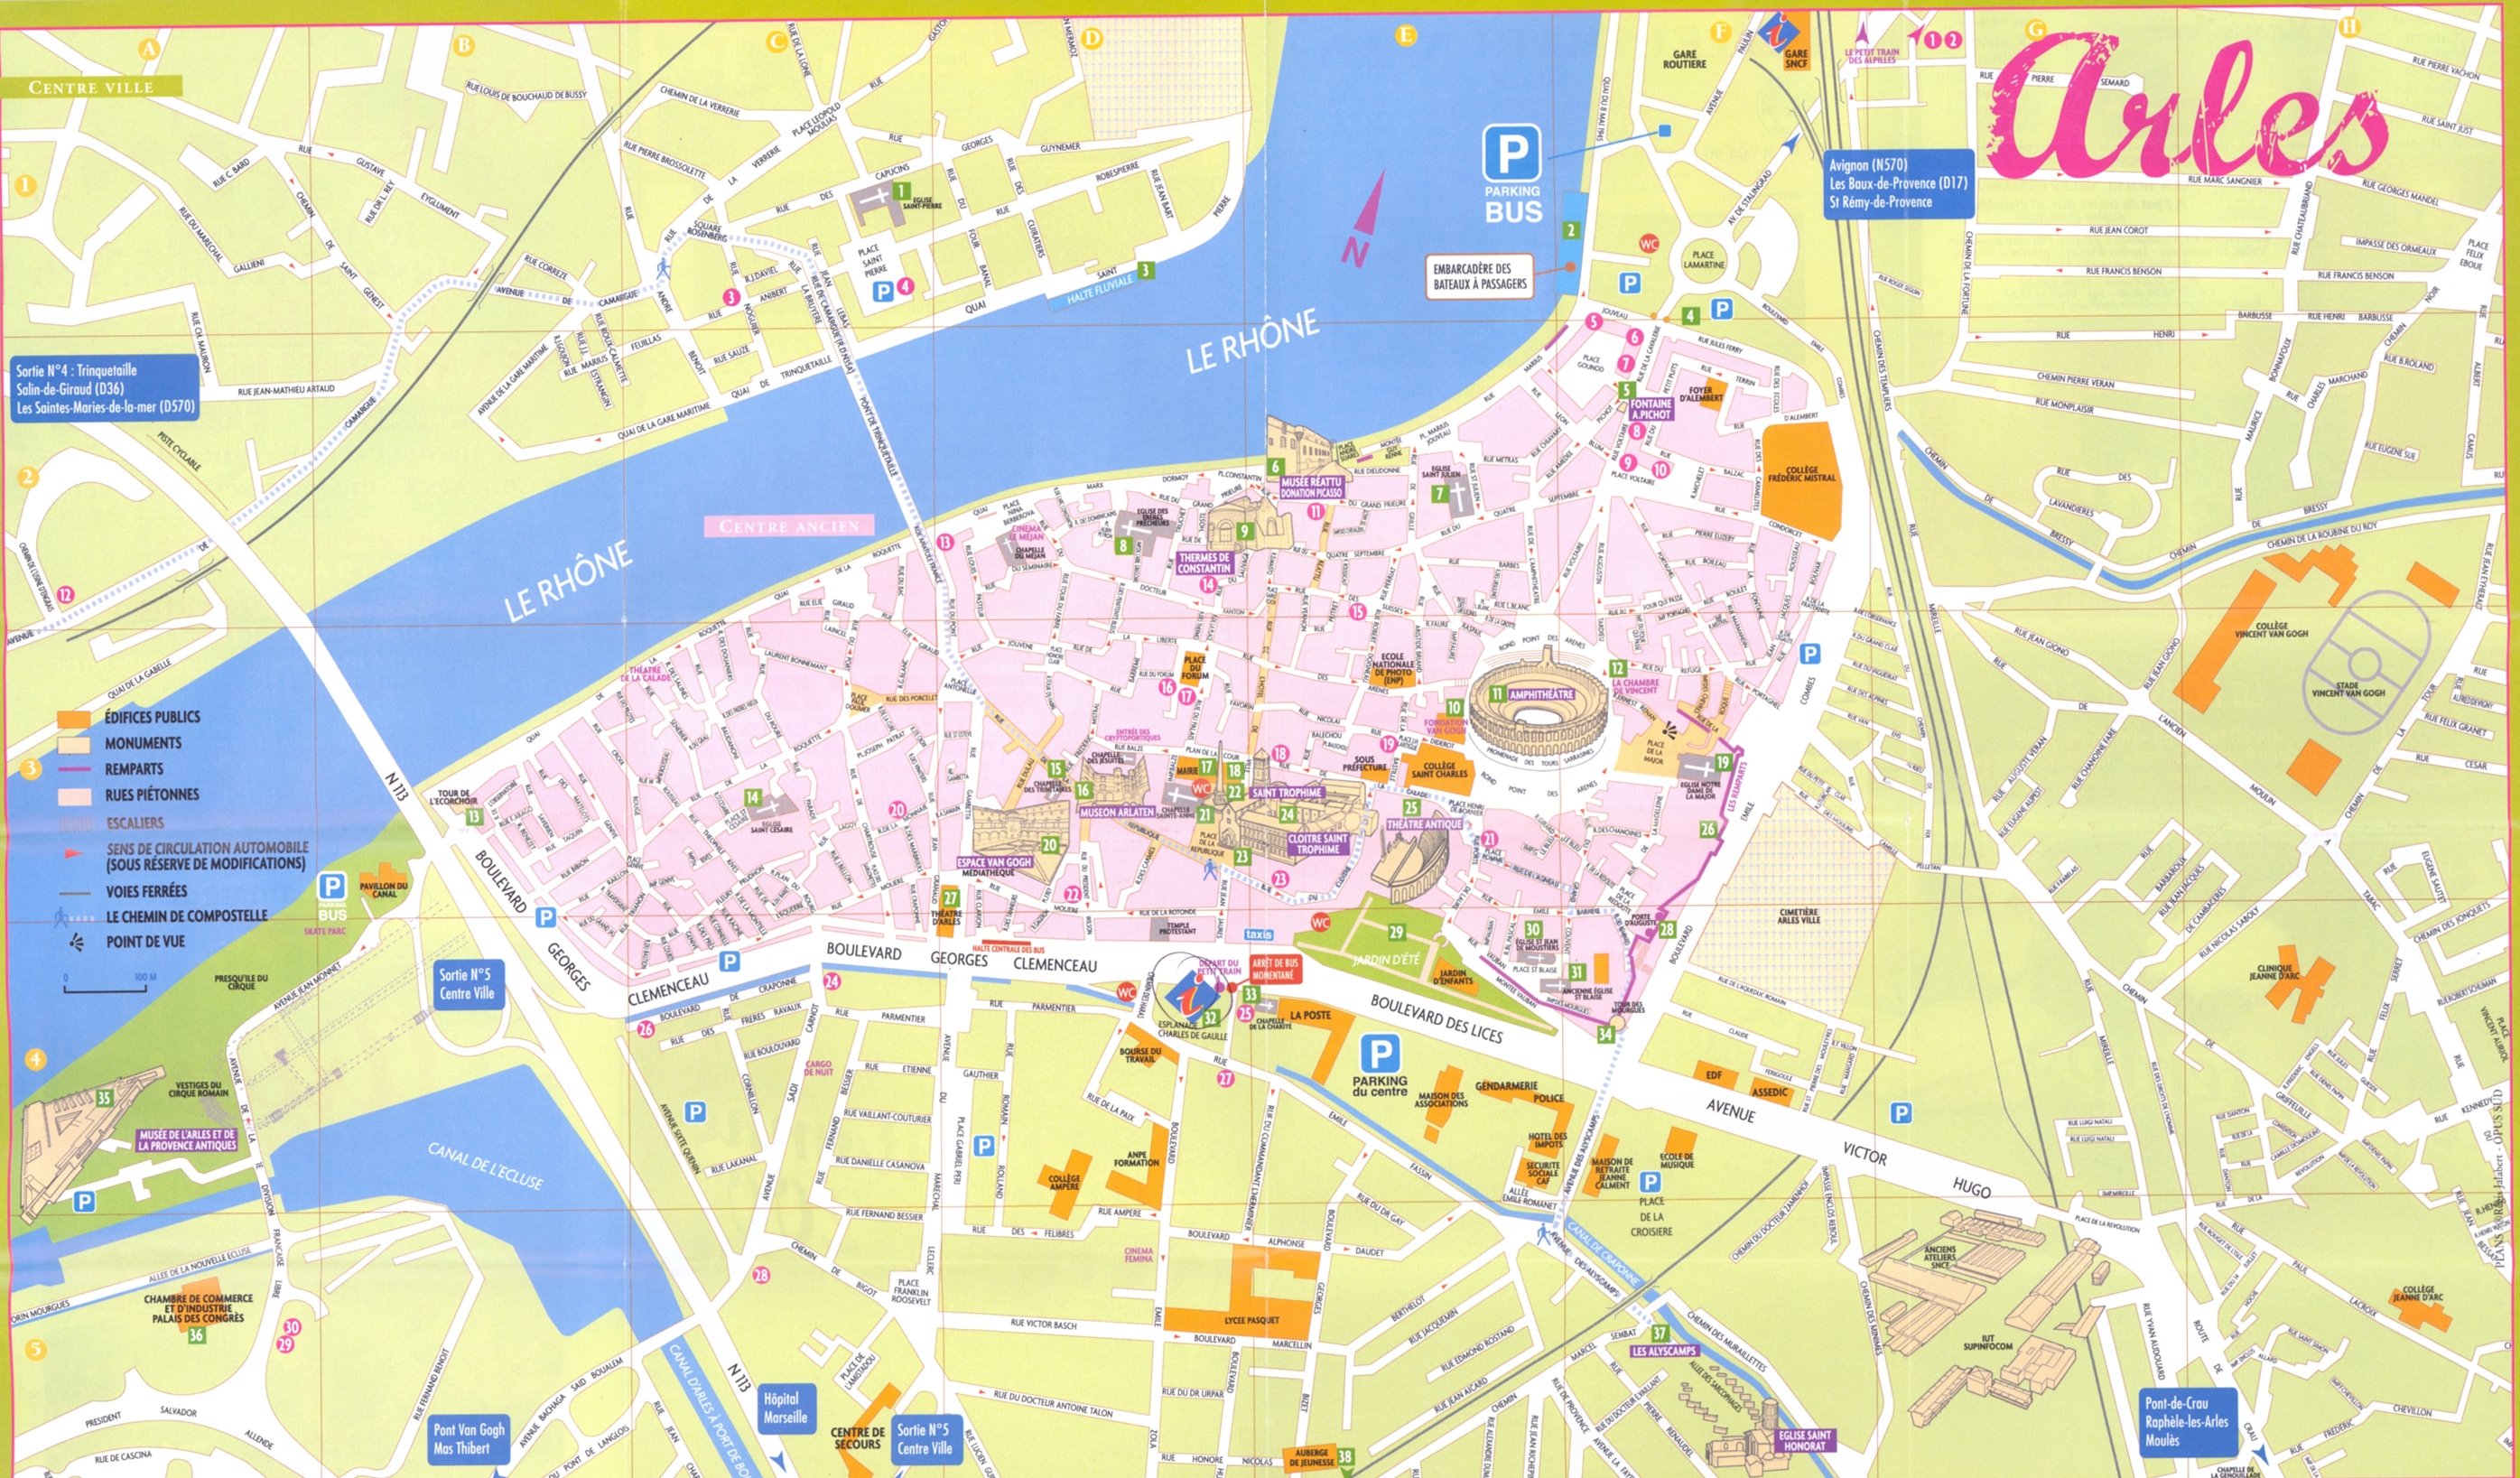
Task: Click the Pont Van Gogh Mas Thibert sign
Action: click(469, 1438)
